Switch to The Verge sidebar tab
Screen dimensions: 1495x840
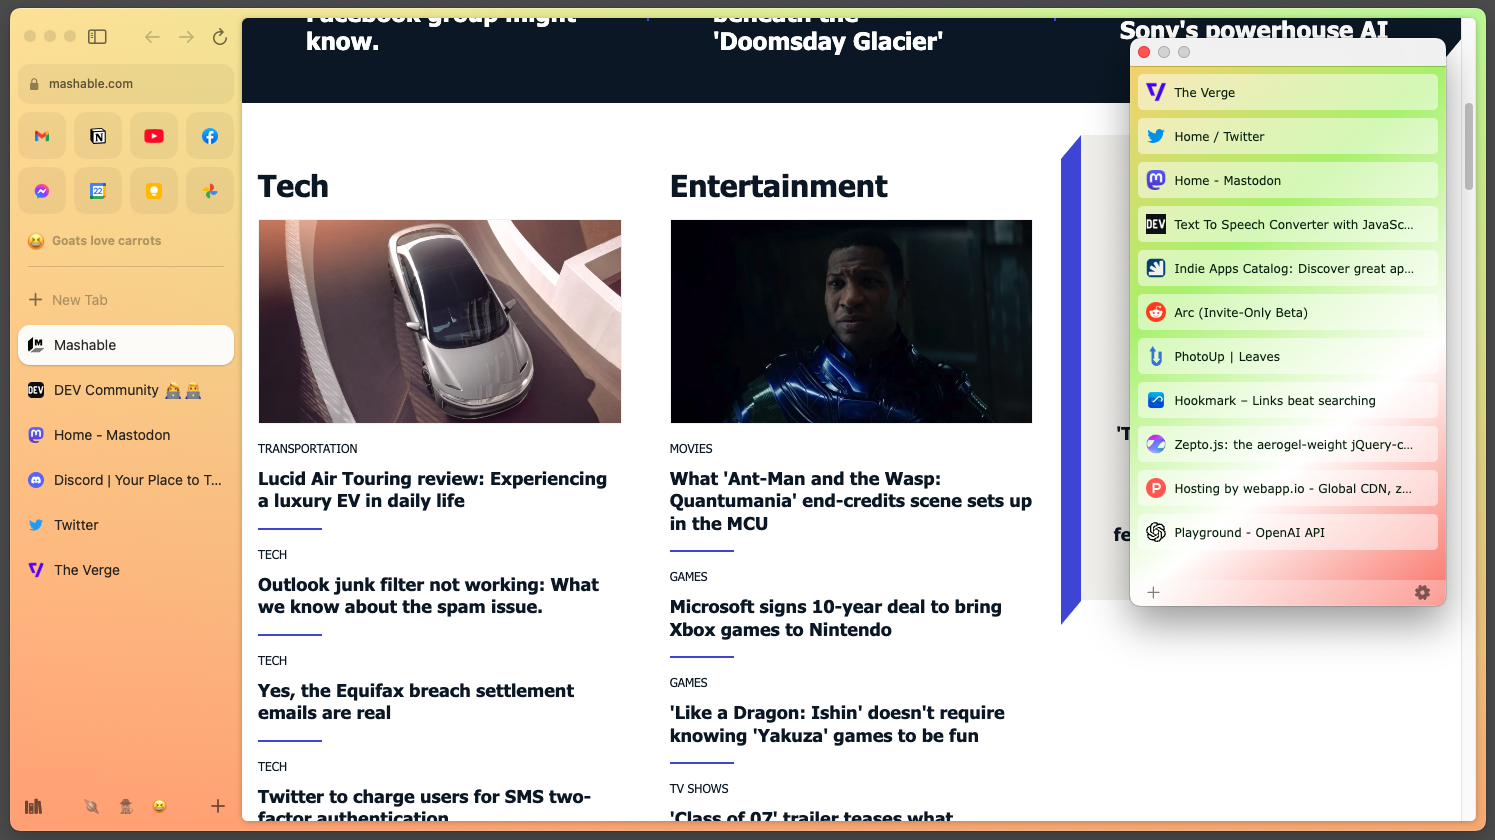pos(126,570)
